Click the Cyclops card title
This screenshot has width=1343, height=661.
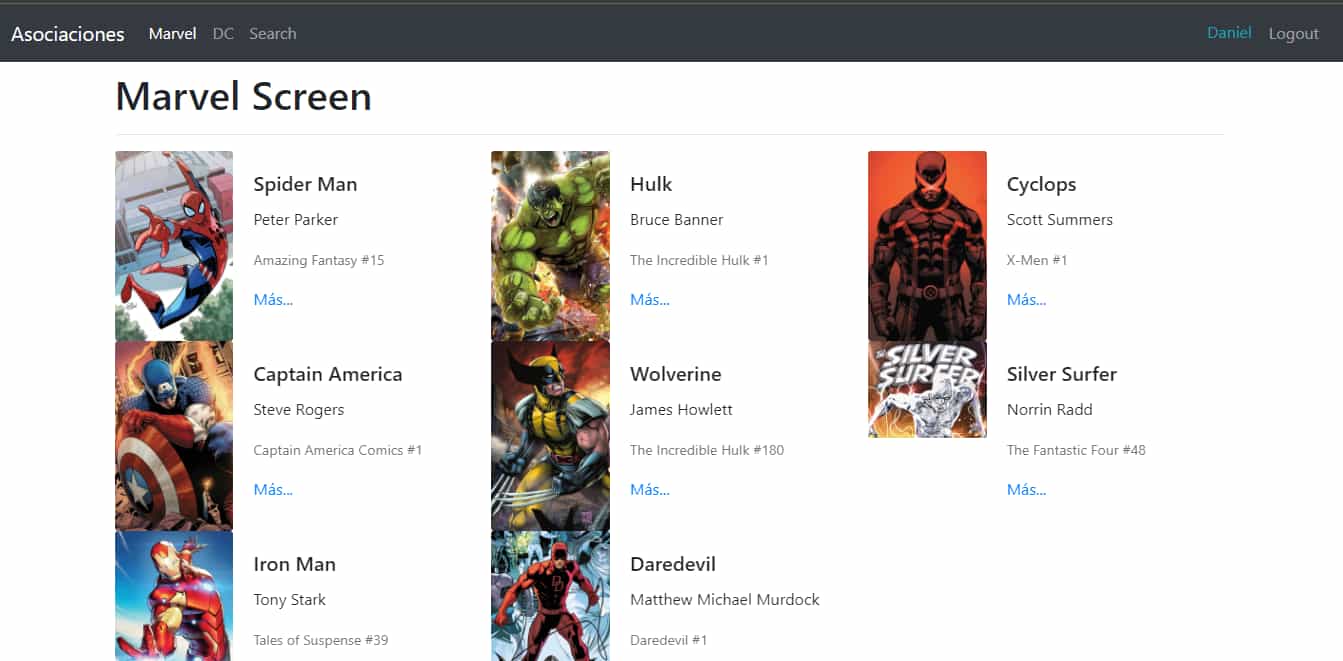click(1042, 185)
